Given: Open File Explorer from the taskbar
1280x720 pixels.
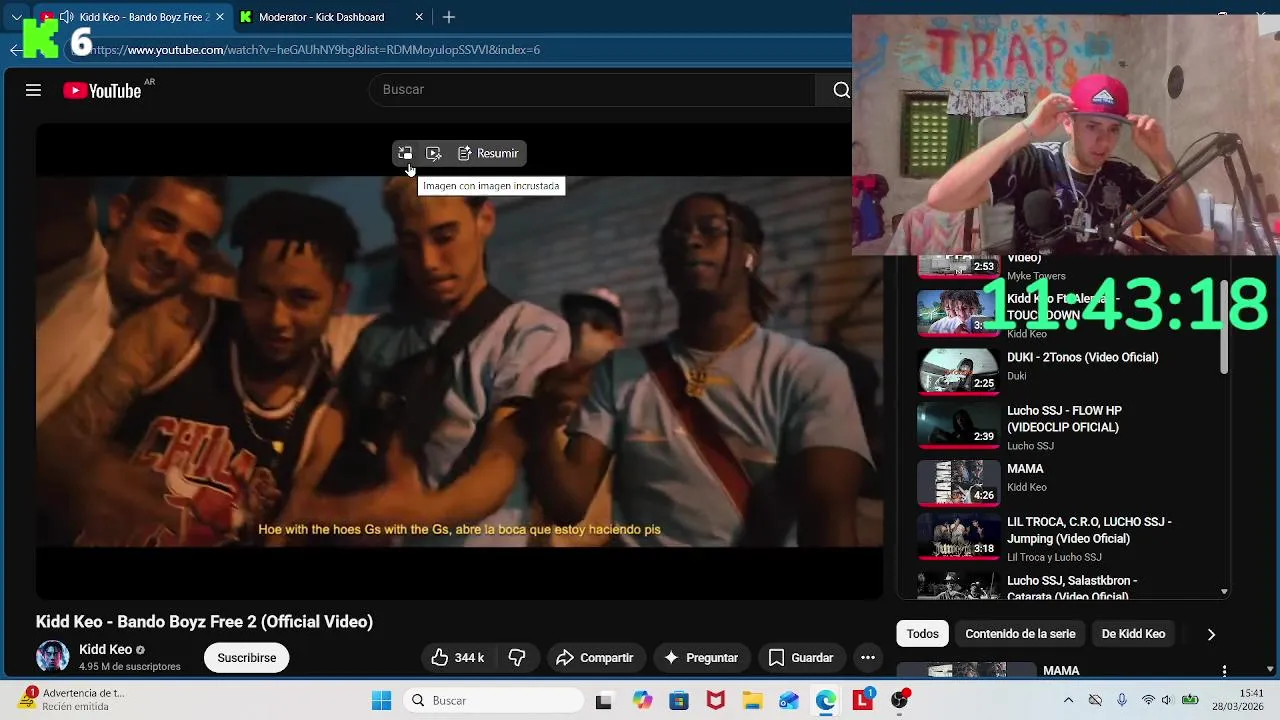Looking at the screenshot, I should point(752,701).
